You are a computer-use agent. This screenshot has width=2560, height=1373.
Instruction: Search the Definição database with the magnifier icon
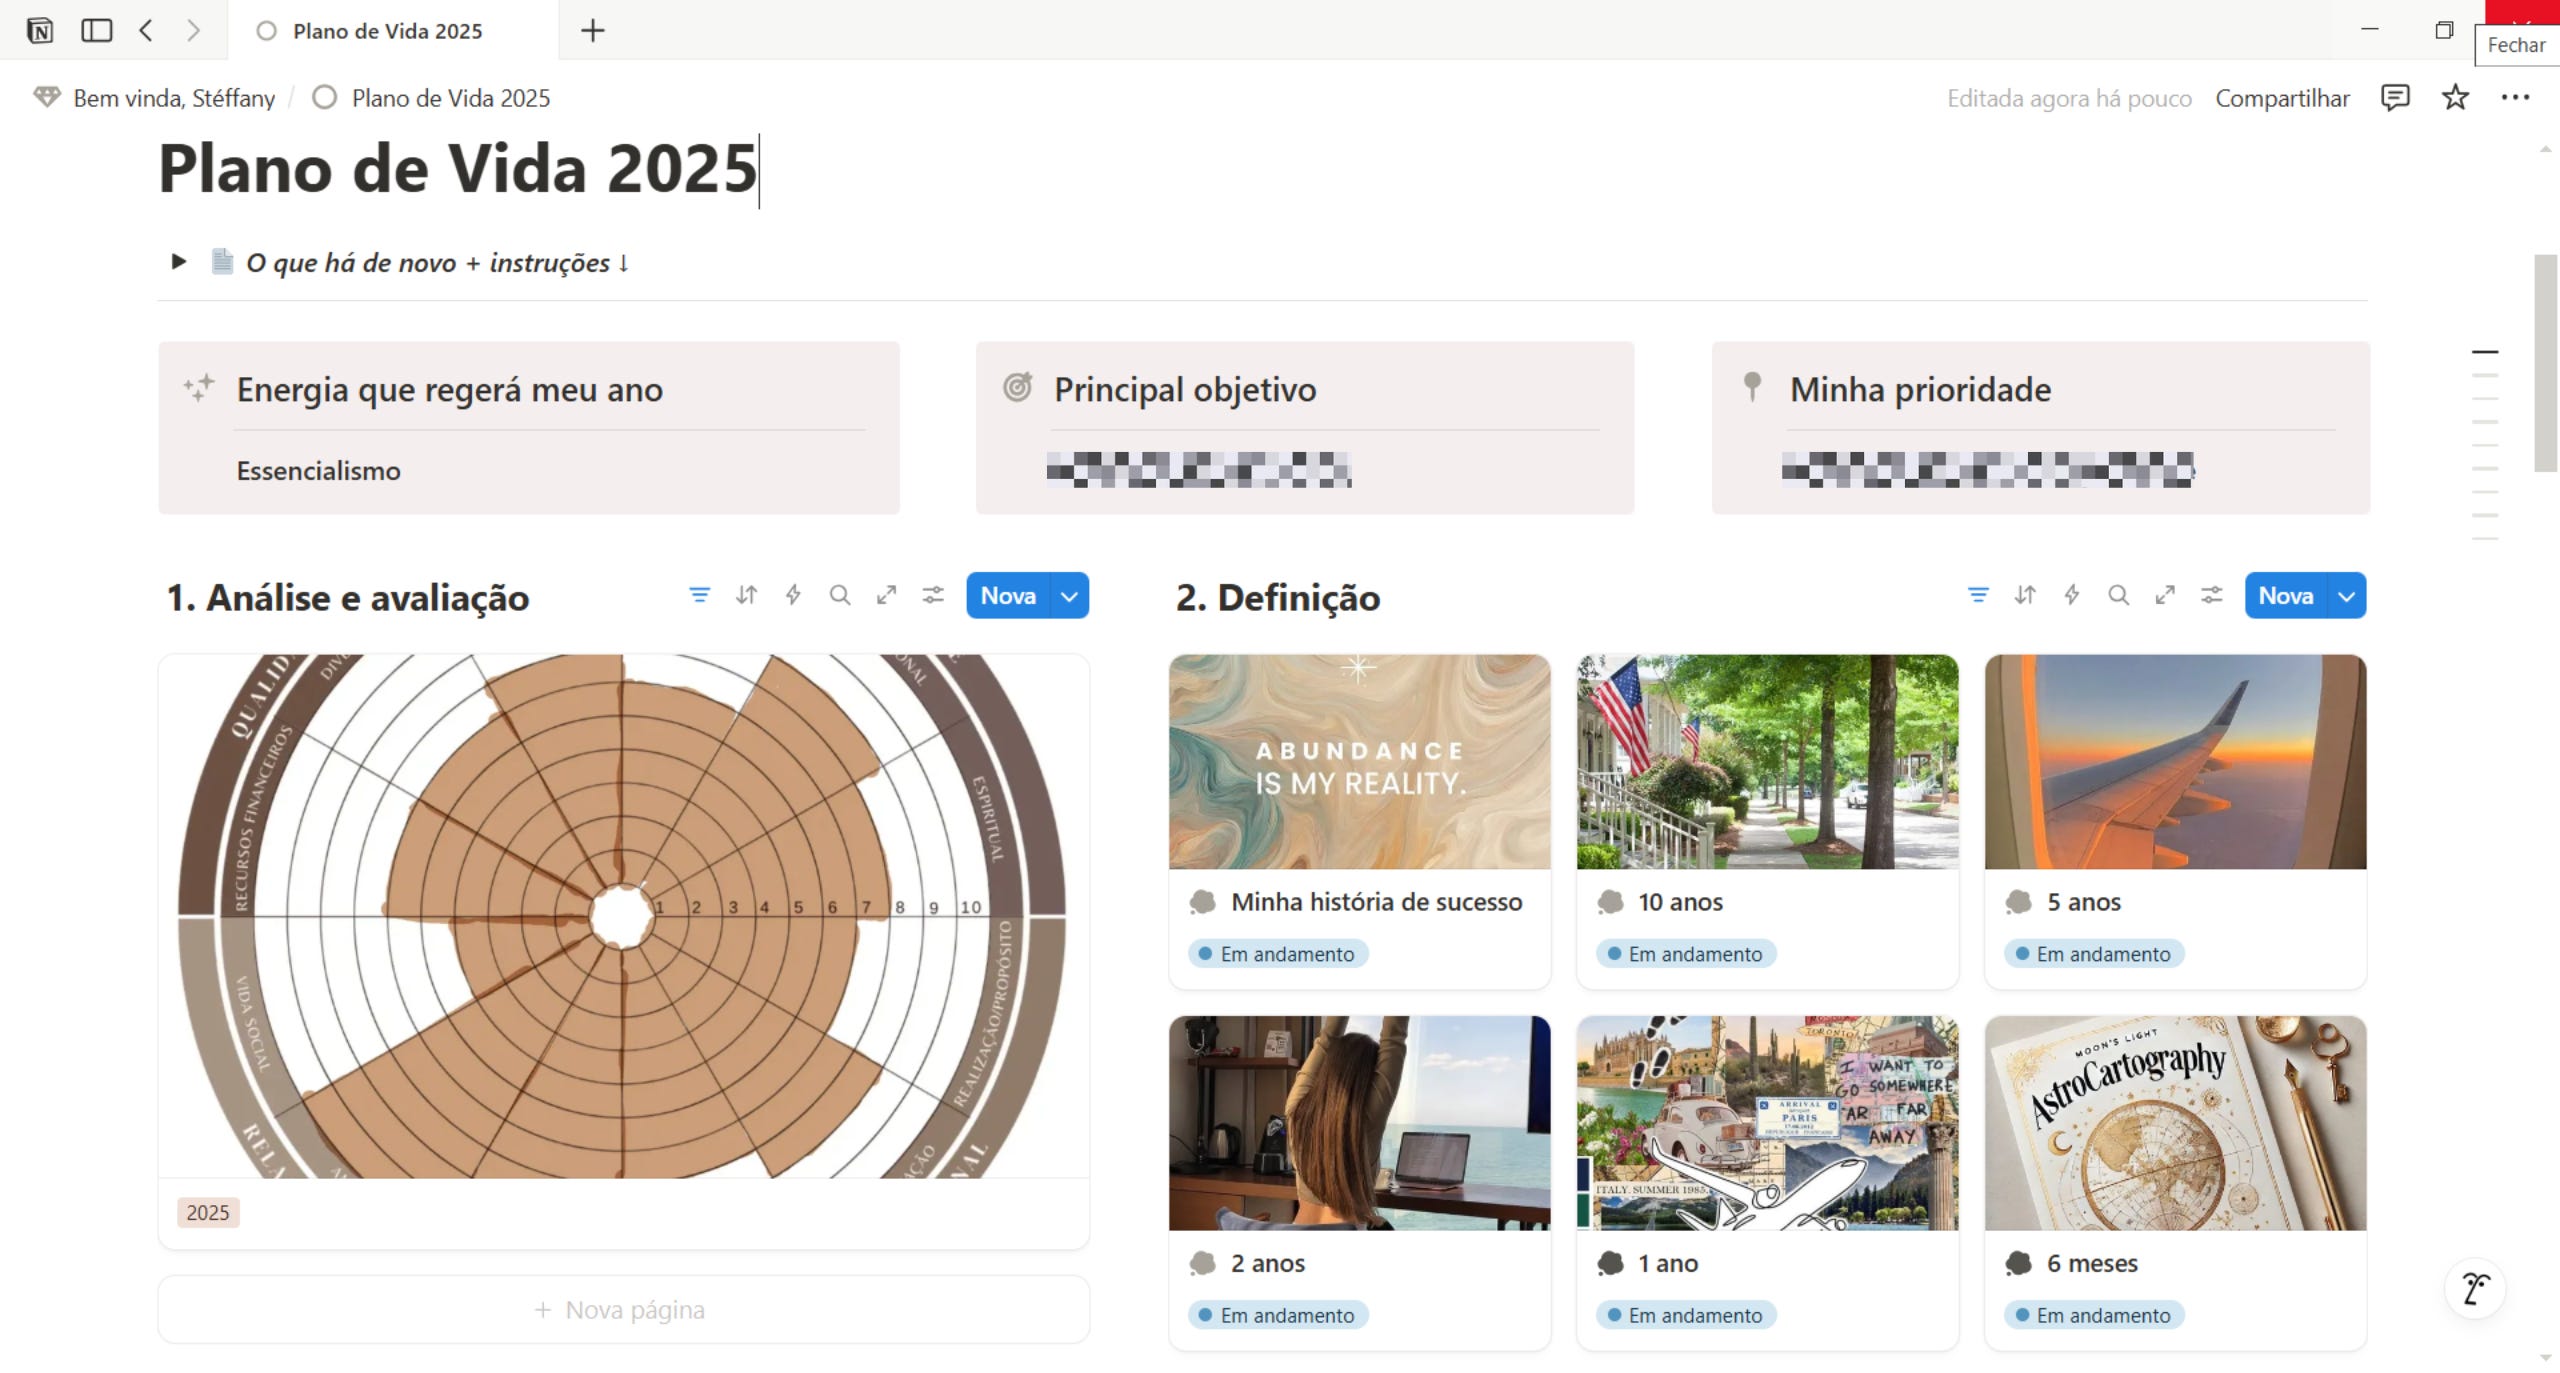[x=2118, y=595]
